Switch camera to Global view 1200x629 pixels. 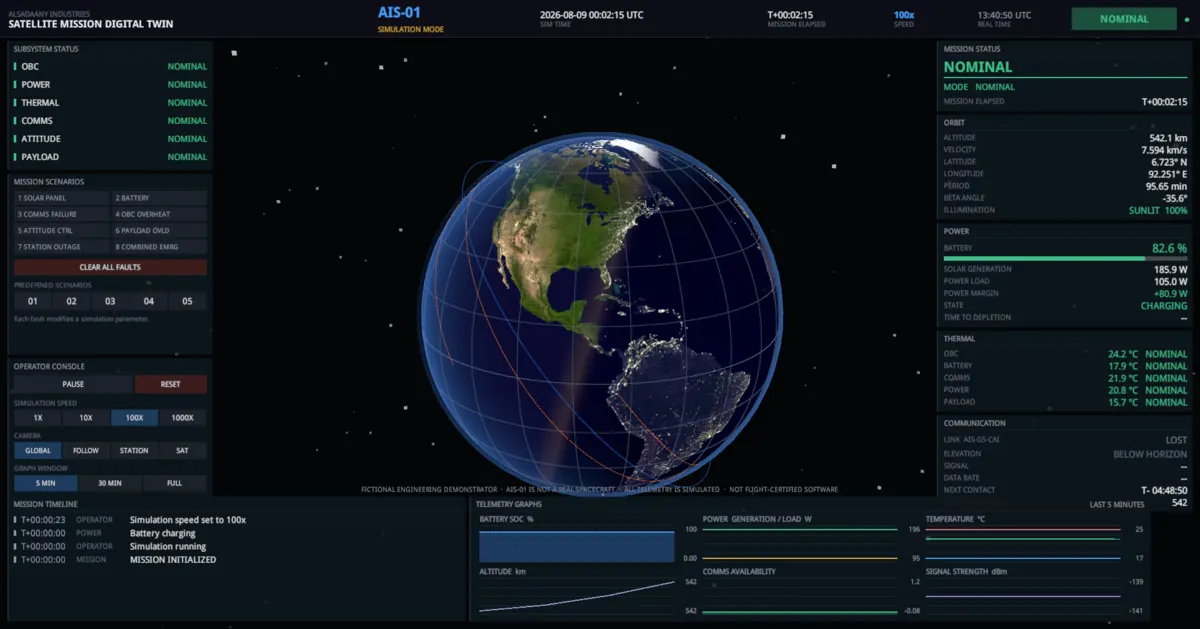click(x=38, y=450)
